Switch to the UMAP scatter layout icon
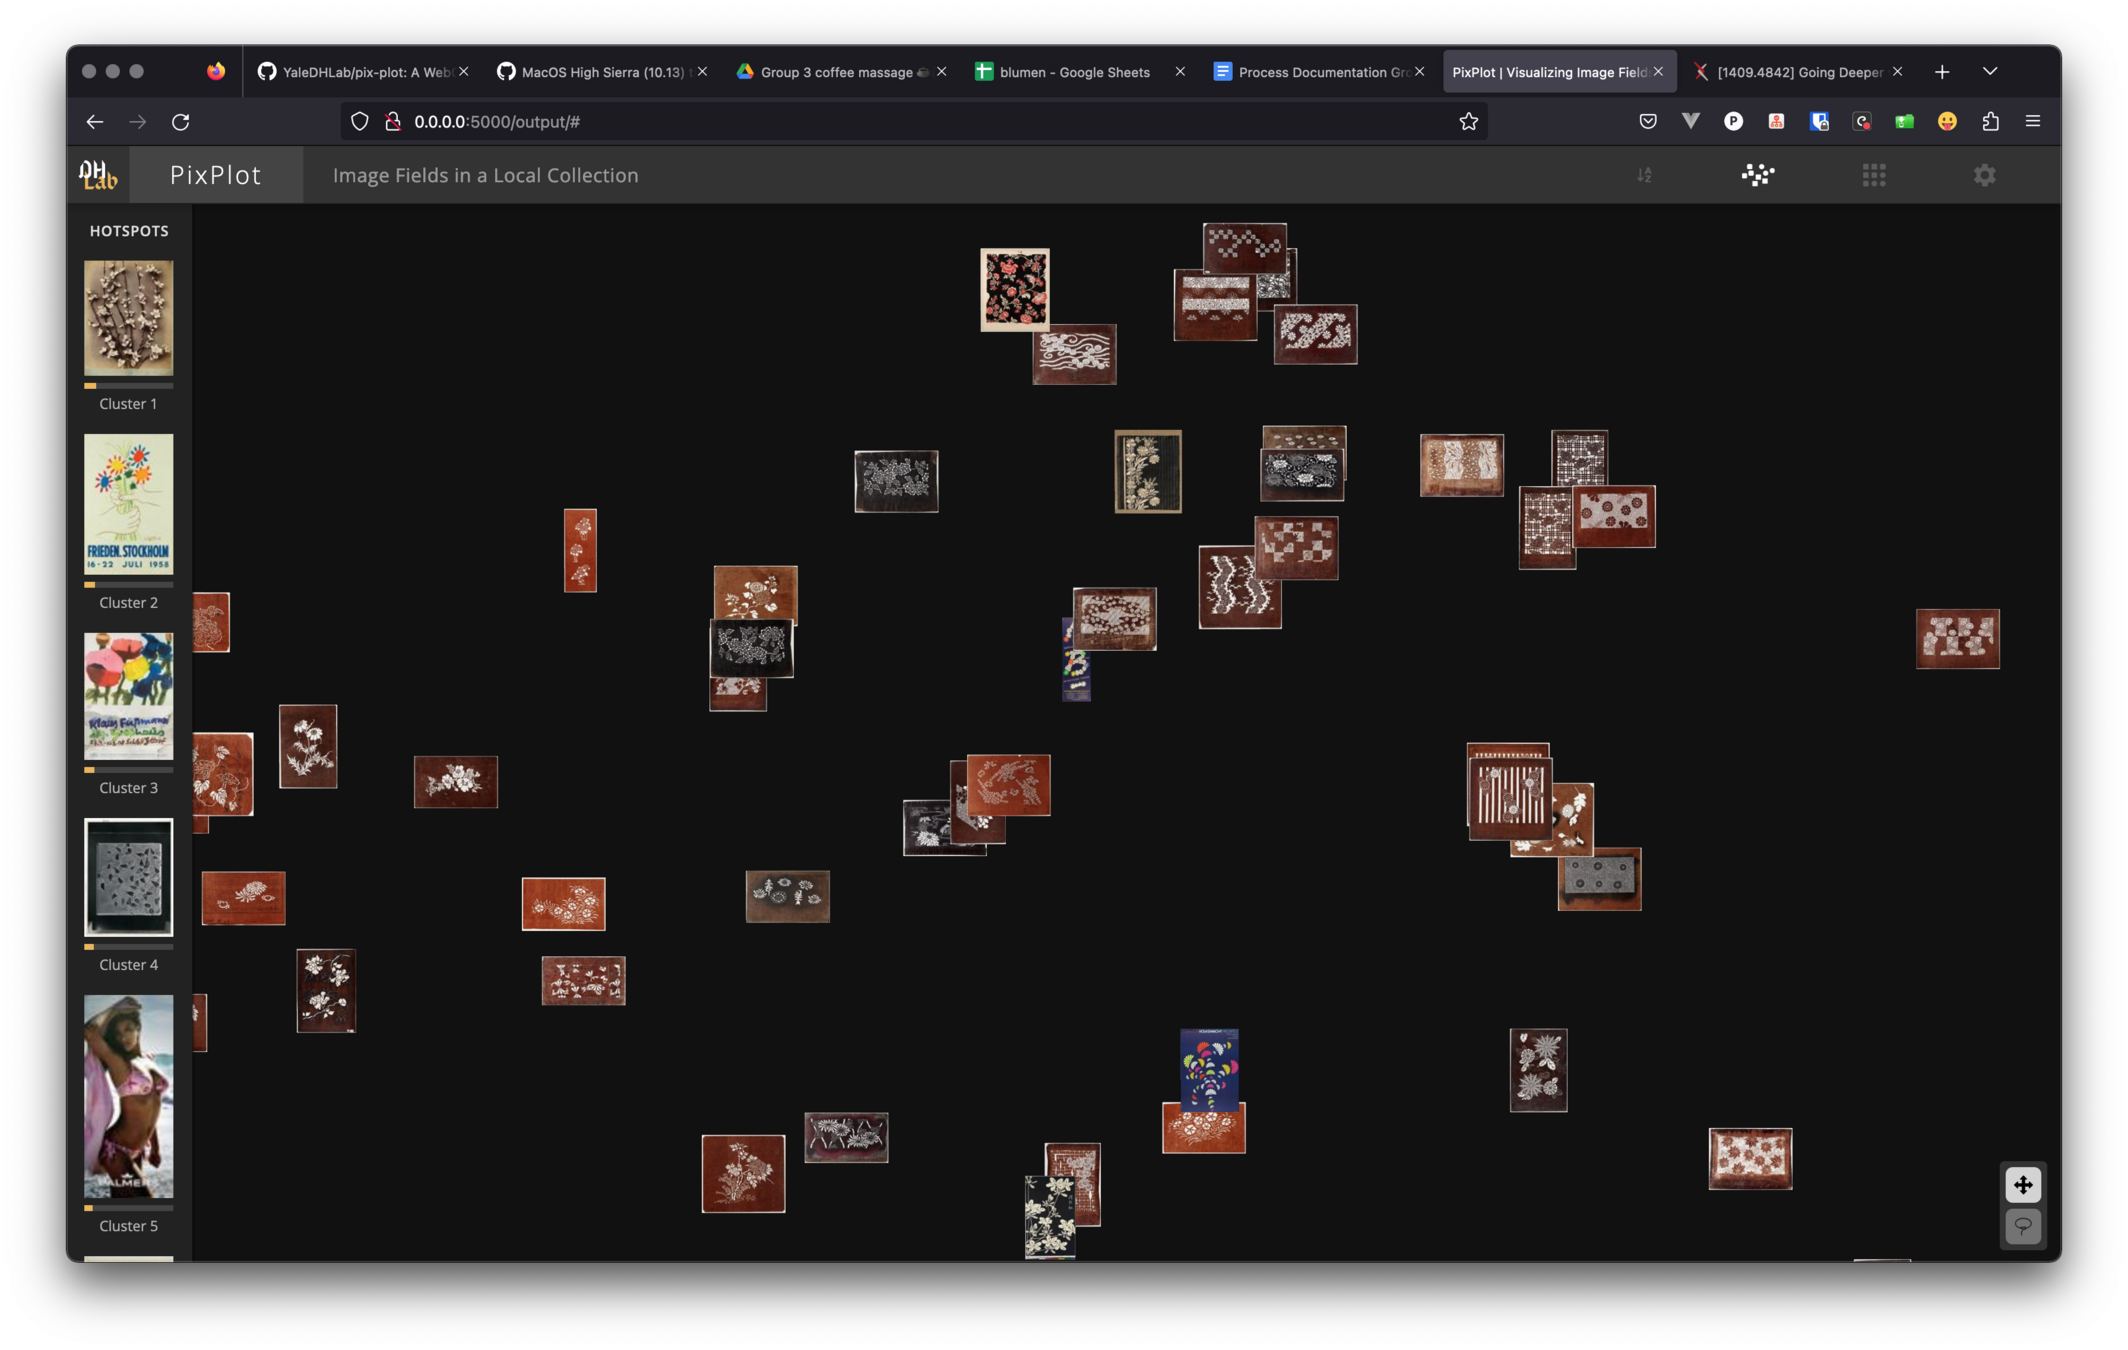This screenshot has width=2128, height=1350. point(1757,175)
